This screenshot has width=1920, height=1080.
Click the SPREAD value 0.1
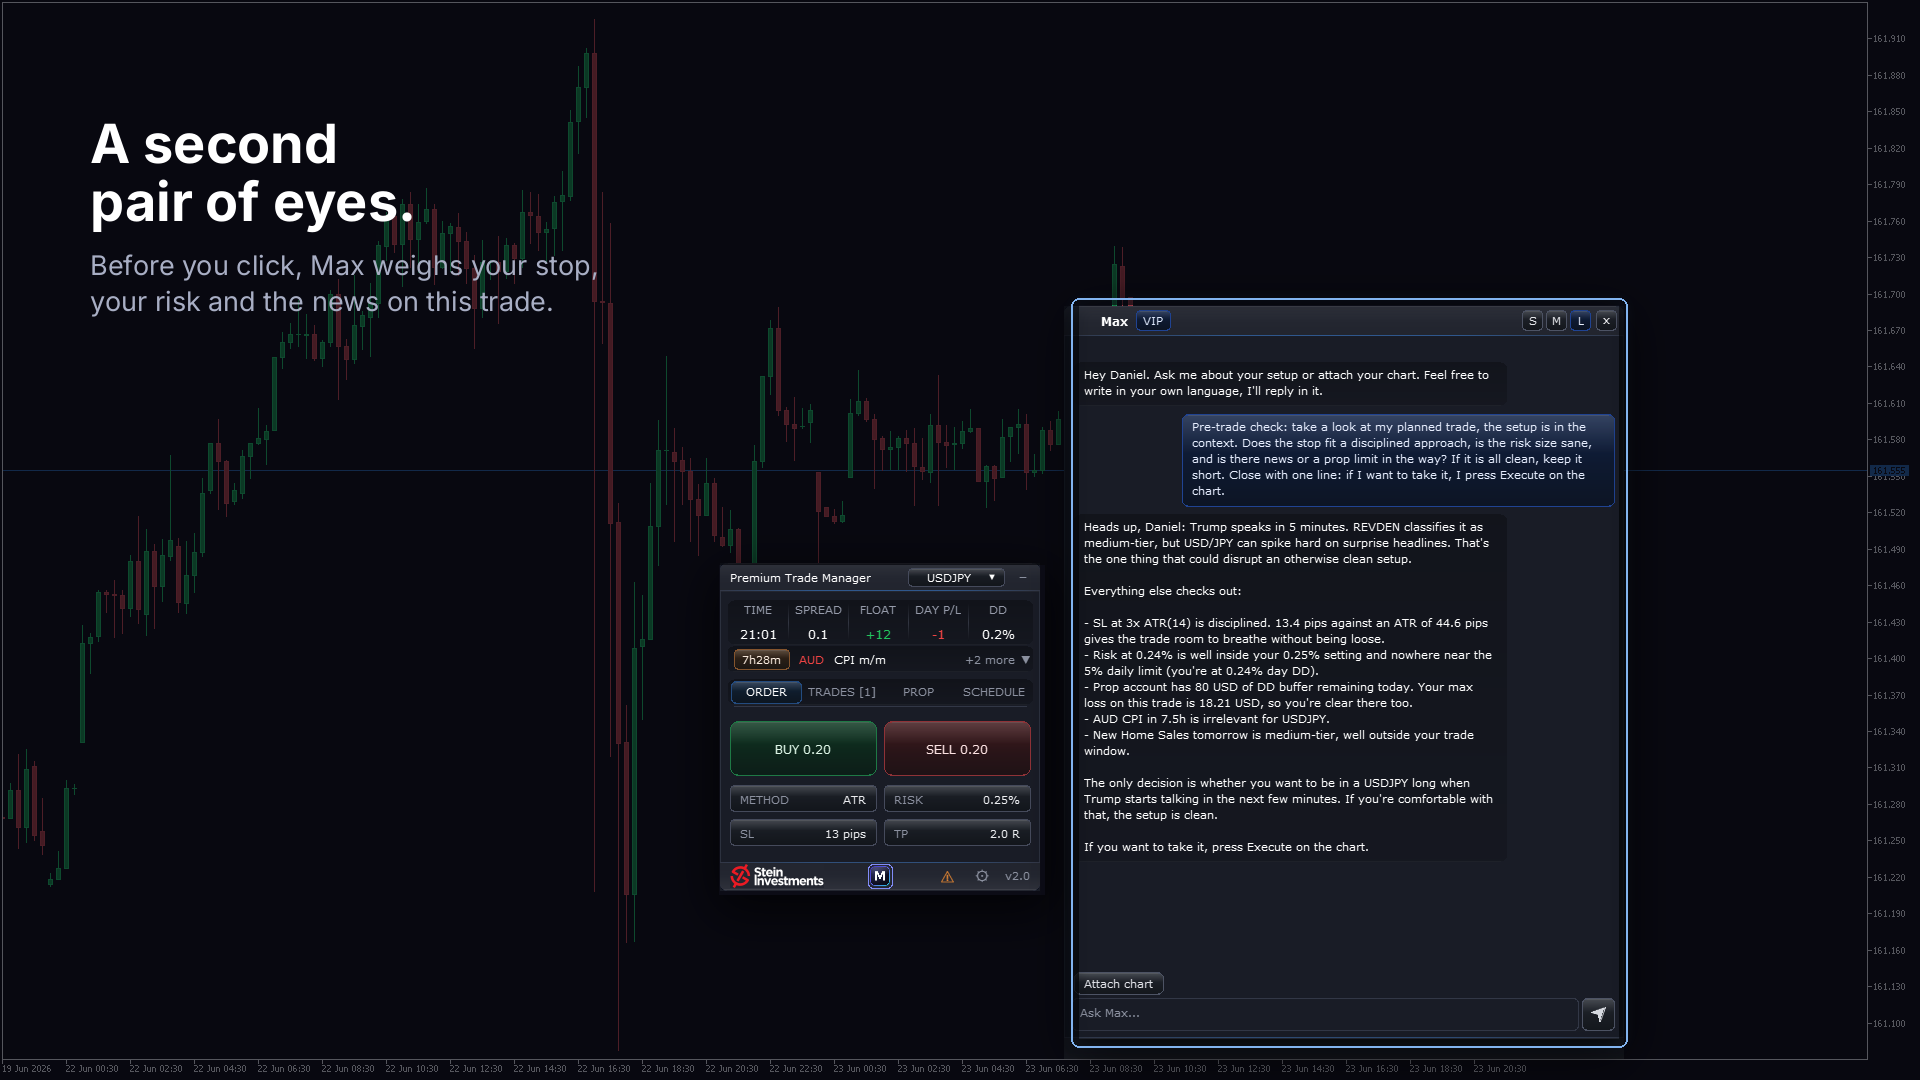pyautogui.click(x=818, y=635)
